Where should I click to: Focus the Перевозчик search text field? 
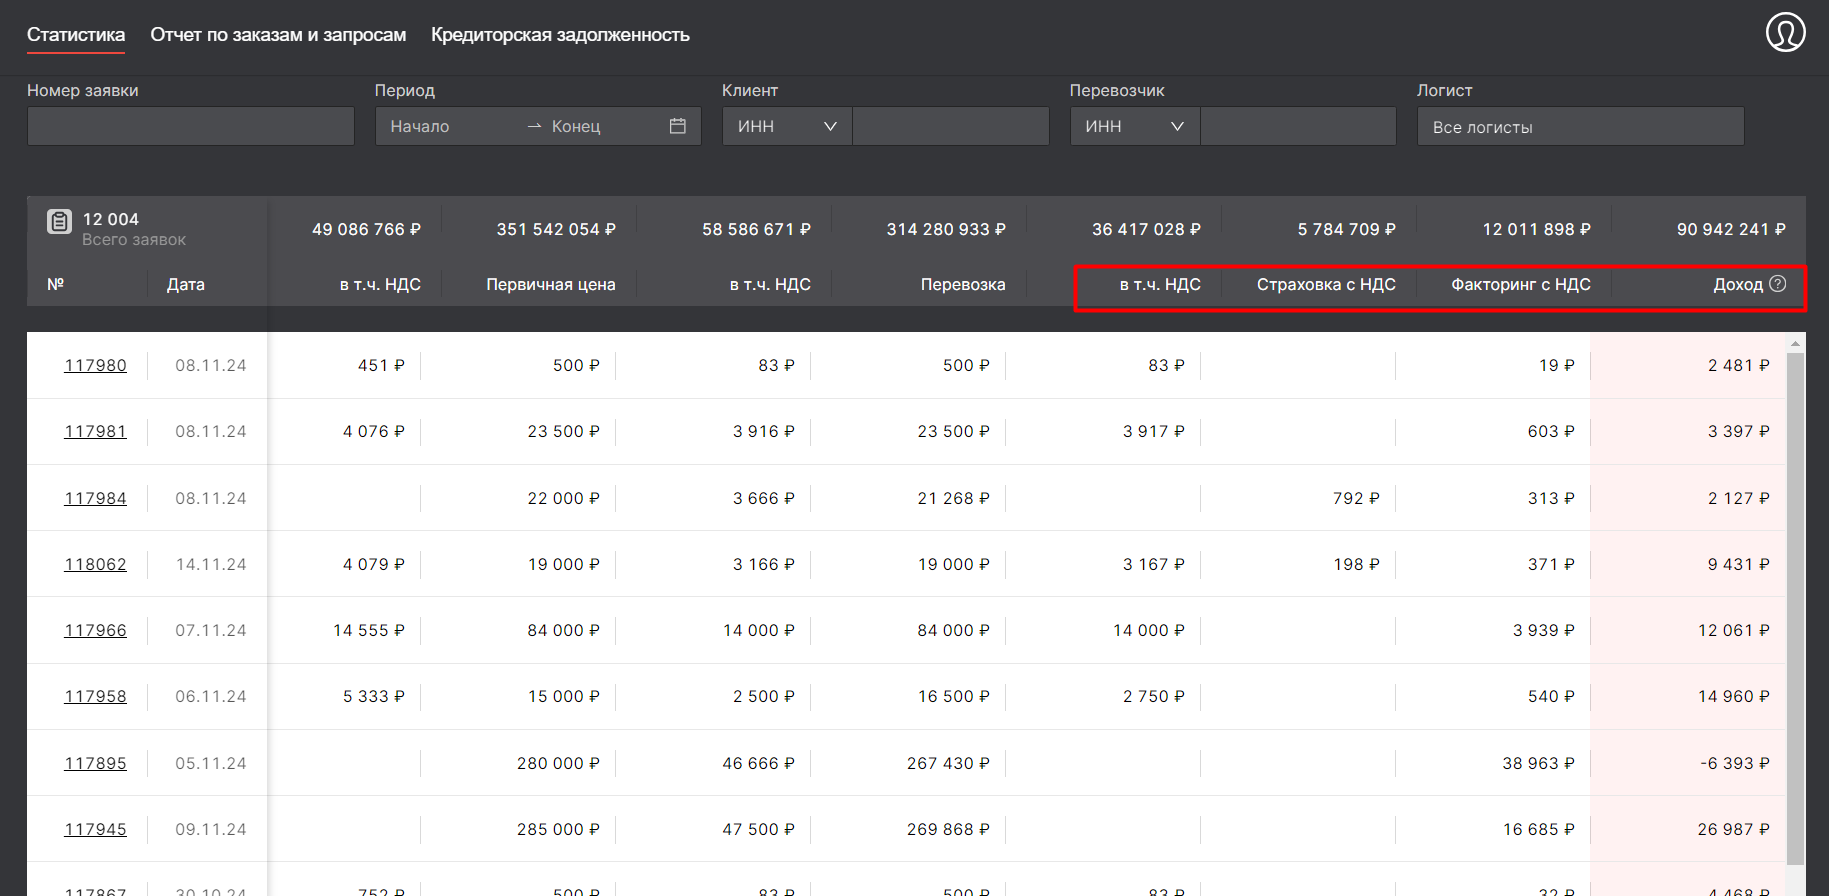pos(1298,126)
